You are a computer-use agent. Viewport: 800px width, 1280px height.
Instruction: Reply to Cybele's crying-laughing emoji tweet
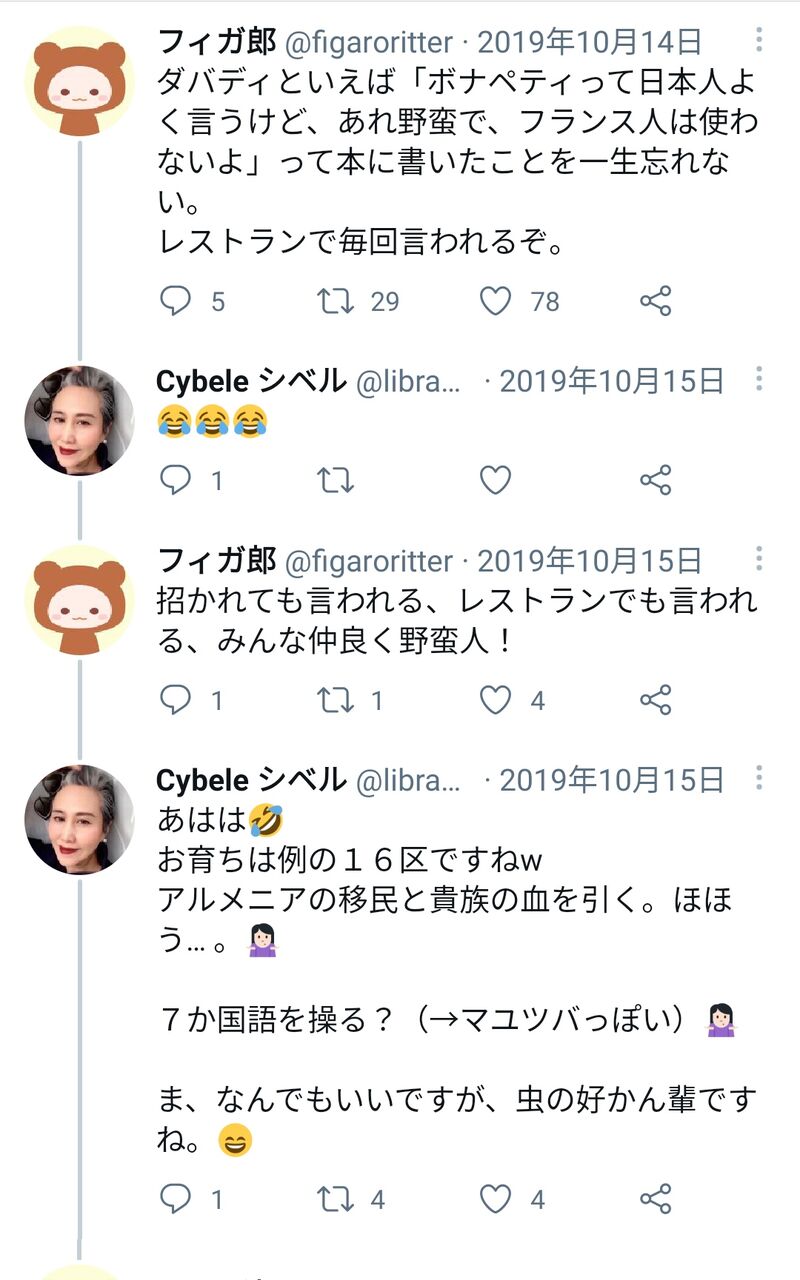tap(176, 481)
